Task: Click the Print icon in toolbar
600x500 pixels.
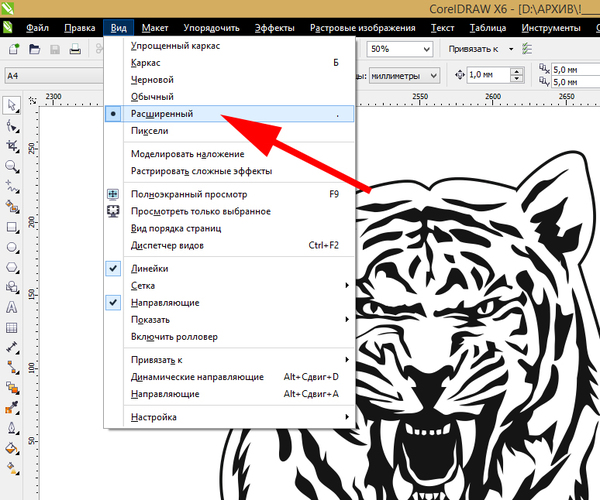Action: coord(75,49)
